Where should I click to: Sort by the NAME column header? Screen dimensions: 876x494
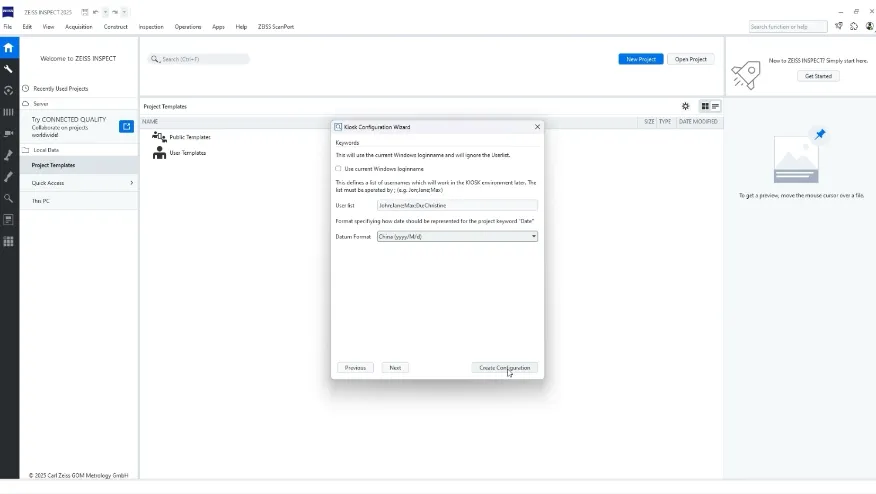click(x=150, y=122)
